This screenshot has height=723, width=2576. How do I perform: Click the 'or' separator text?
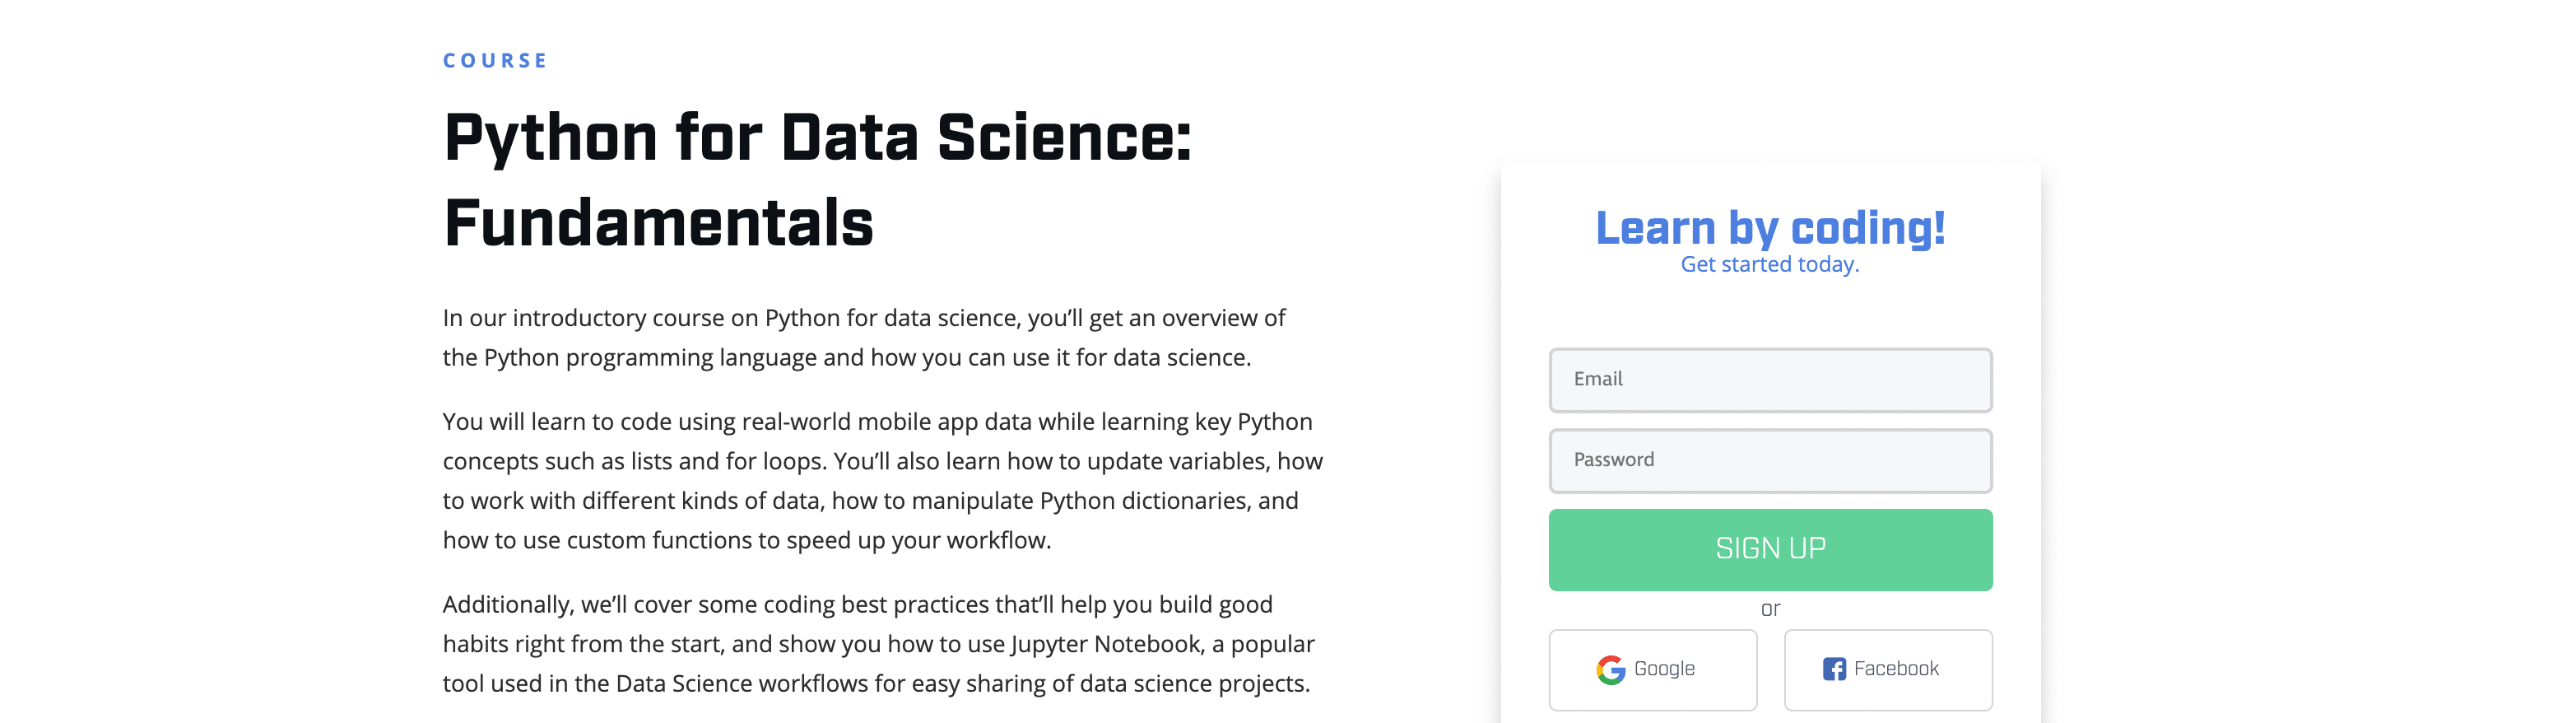(x=1770, y=608)
